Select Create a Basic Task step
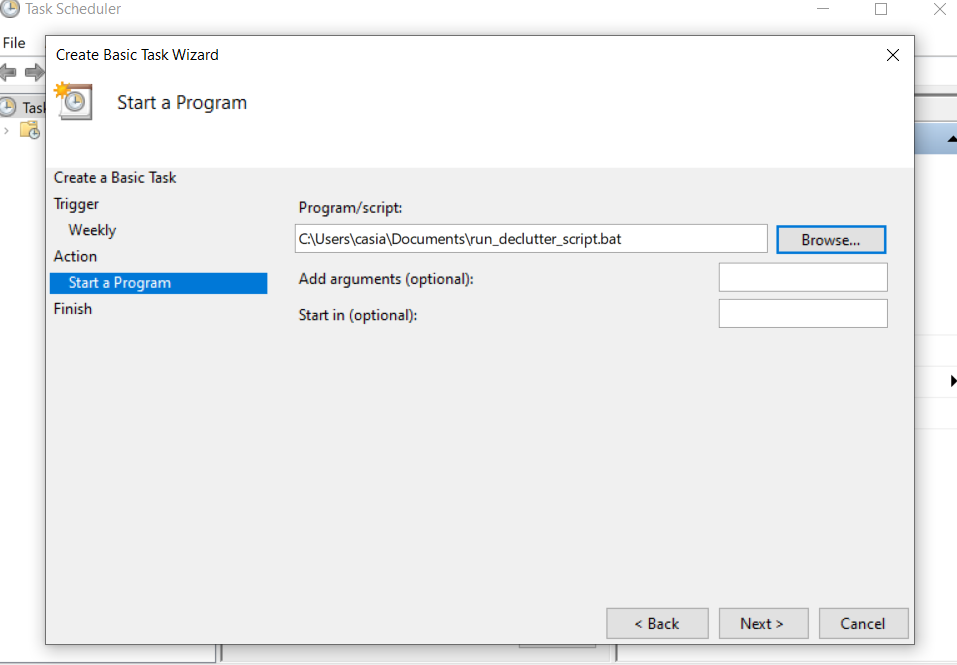 [x=115, y=178]
